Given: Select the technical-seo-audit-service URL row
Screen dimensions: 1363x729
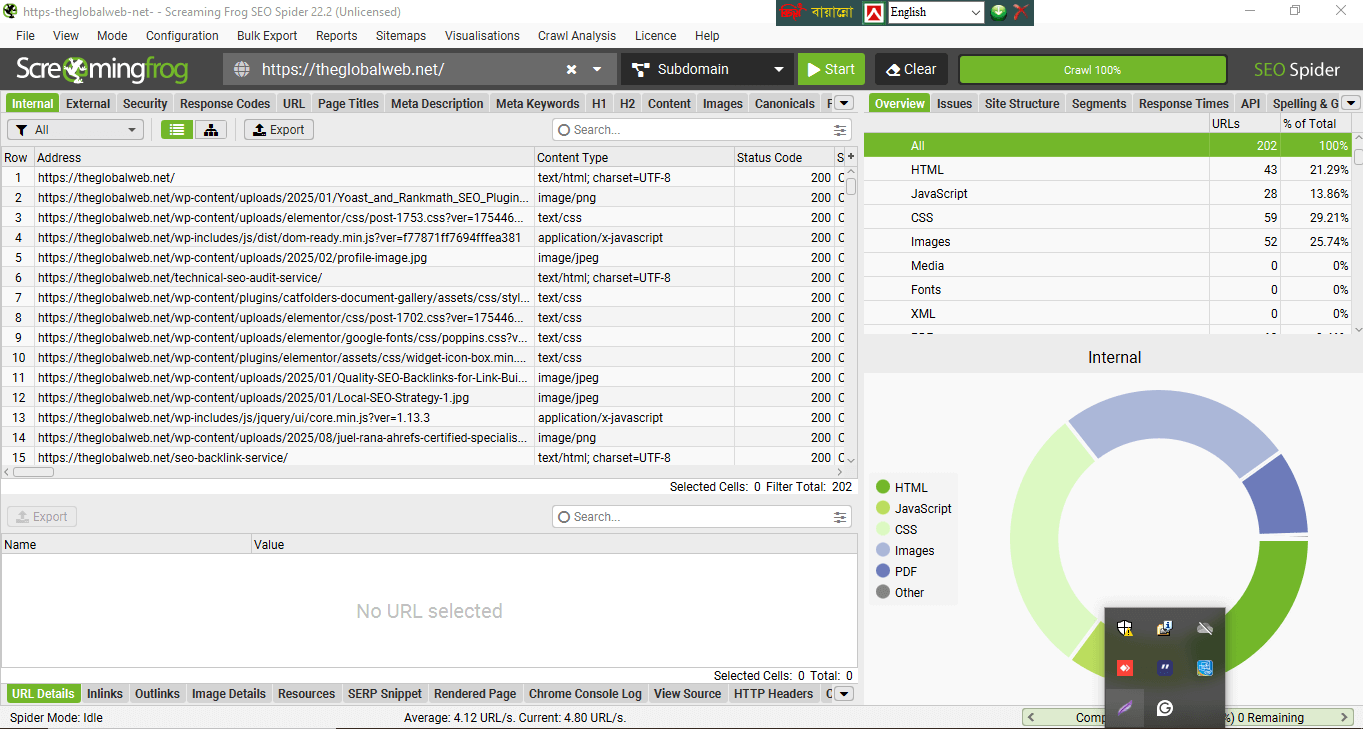Looking at the screenshot, I should coord(422,278).
